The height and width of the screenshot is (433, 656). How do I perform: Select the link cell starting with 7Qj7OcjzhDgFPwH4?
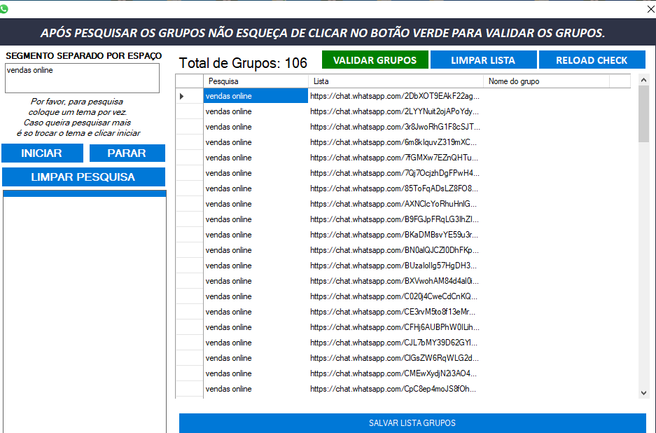395,173
